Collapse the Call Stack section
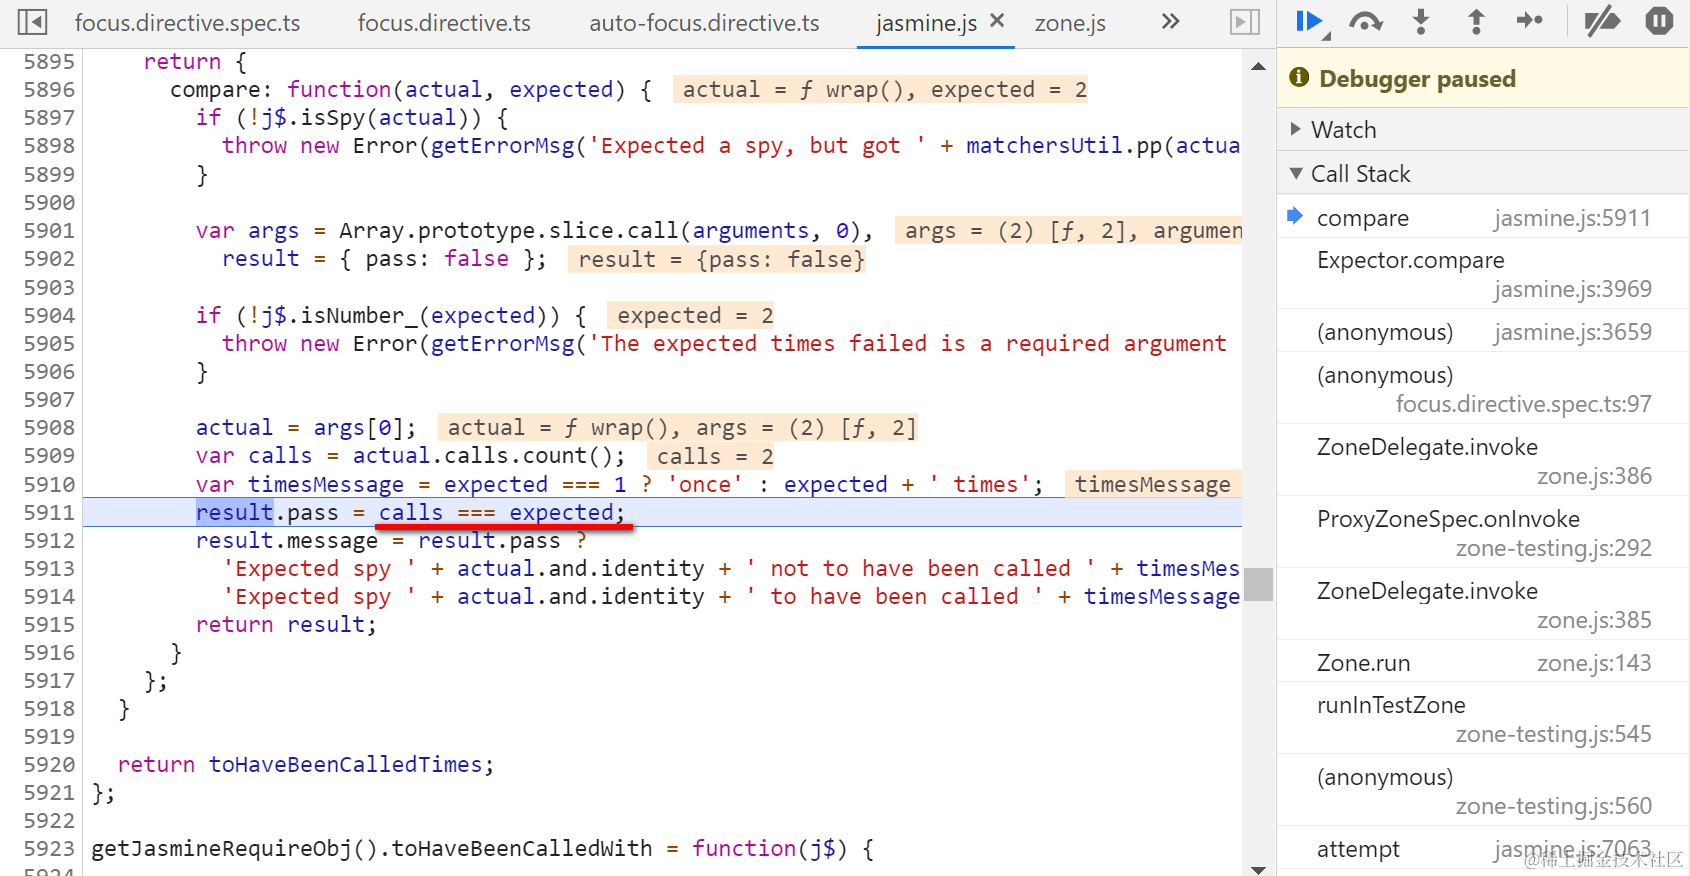This screenshot has height=876, width=1690. (x=1483, y=174)
